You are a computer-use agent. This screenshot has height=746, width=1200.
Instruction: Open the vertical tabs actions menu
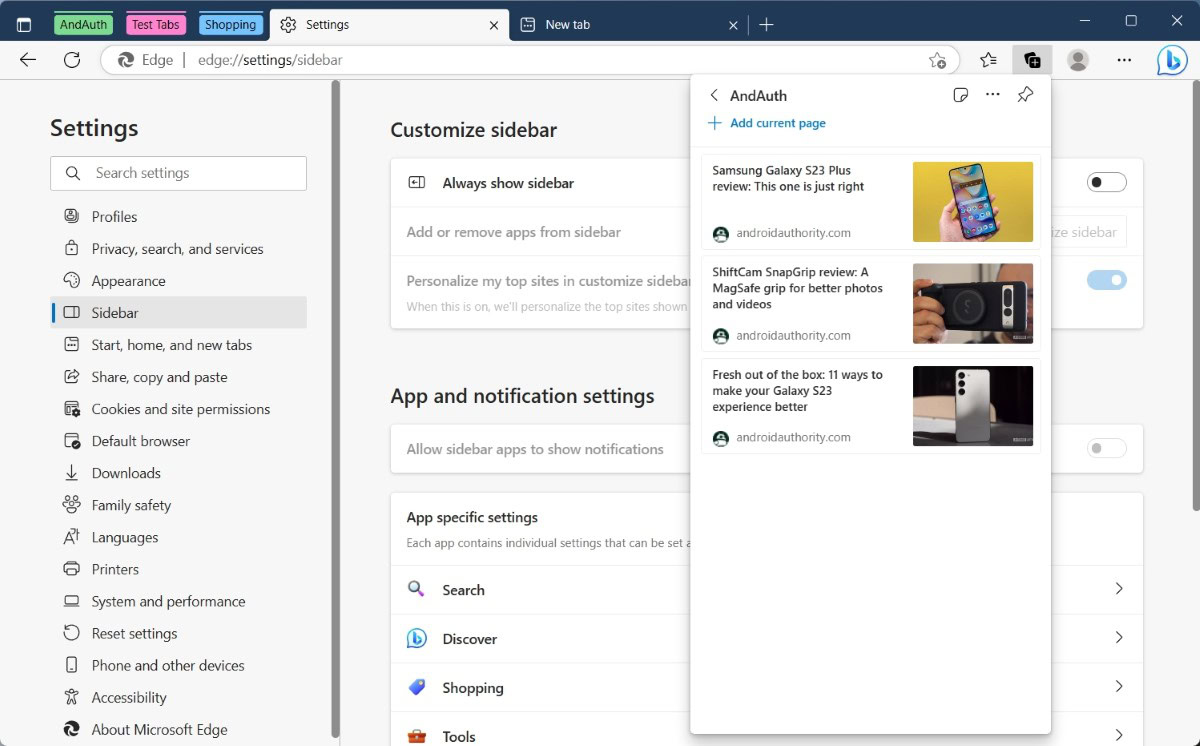[x=24, y=25]
